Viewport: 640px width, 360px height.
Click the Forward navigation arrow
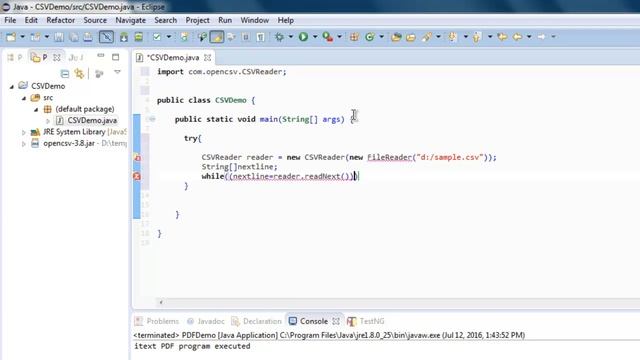coord(541,37)
